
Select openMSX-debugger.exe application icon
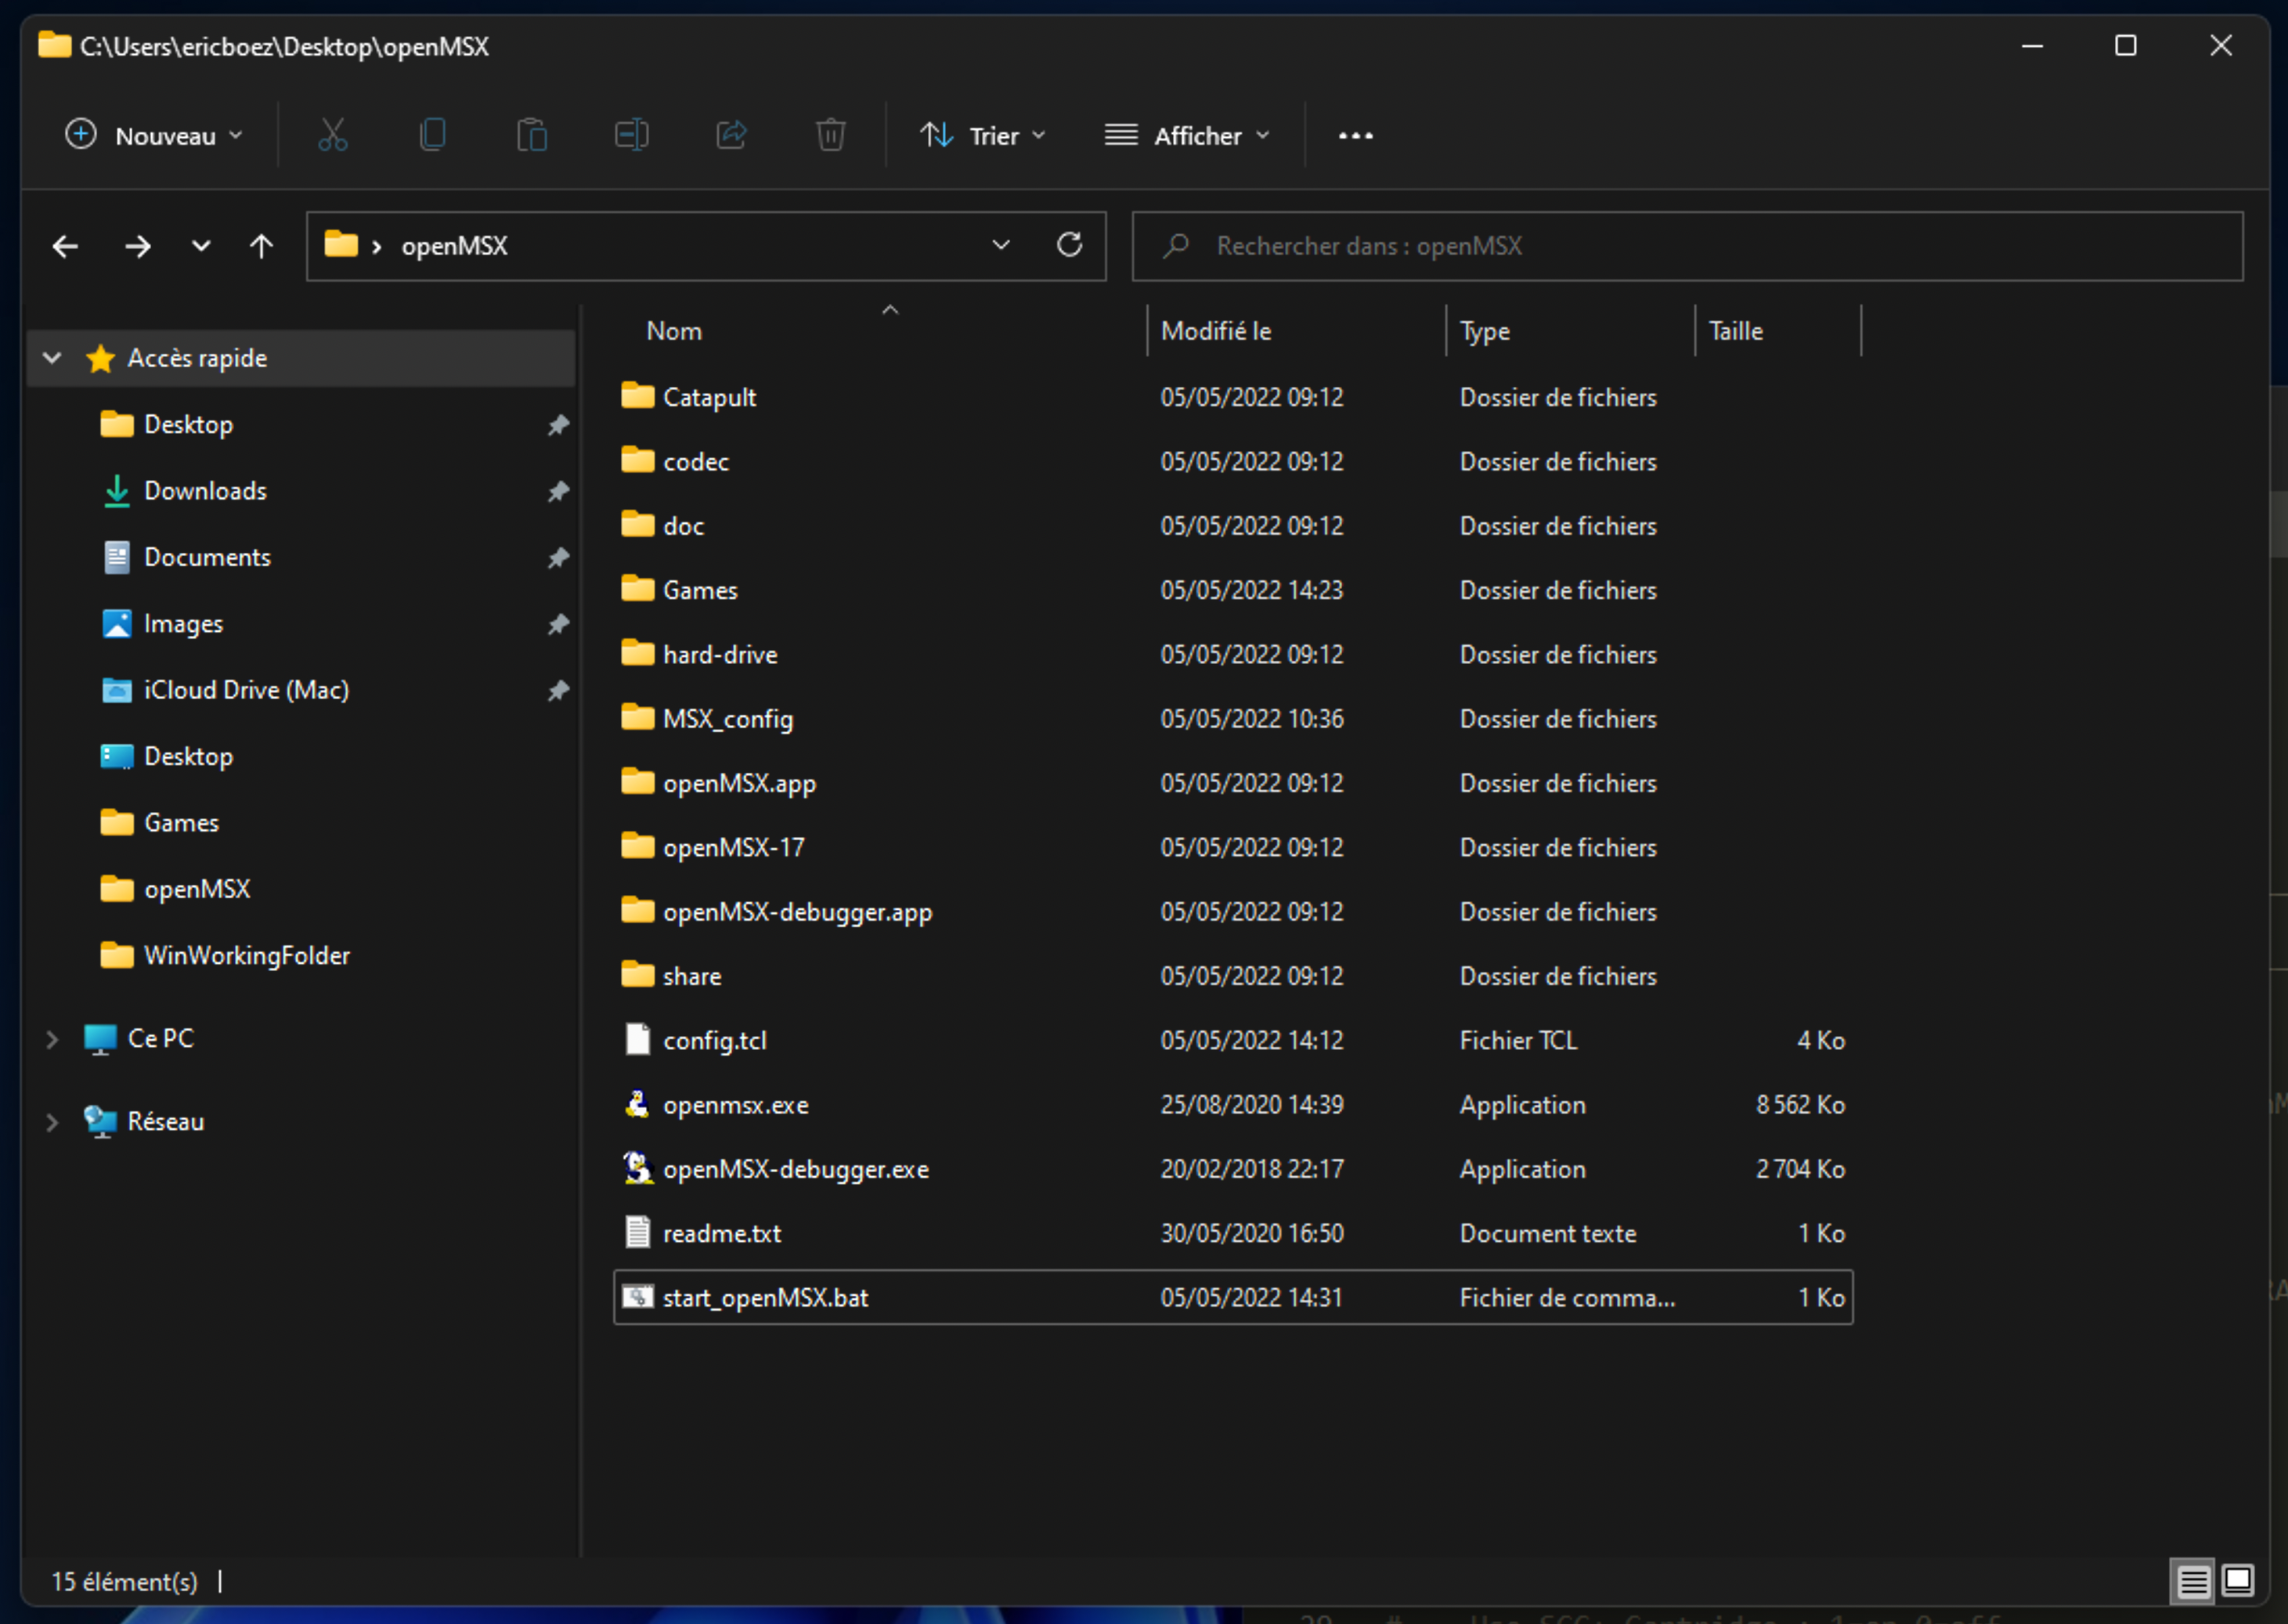(637, 1168)
